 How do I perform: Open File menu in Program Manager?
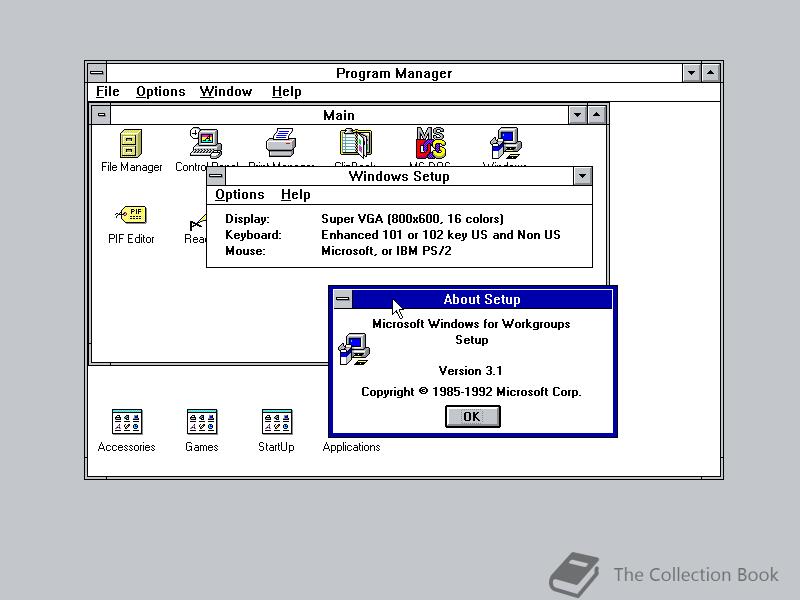coord(108,92)
